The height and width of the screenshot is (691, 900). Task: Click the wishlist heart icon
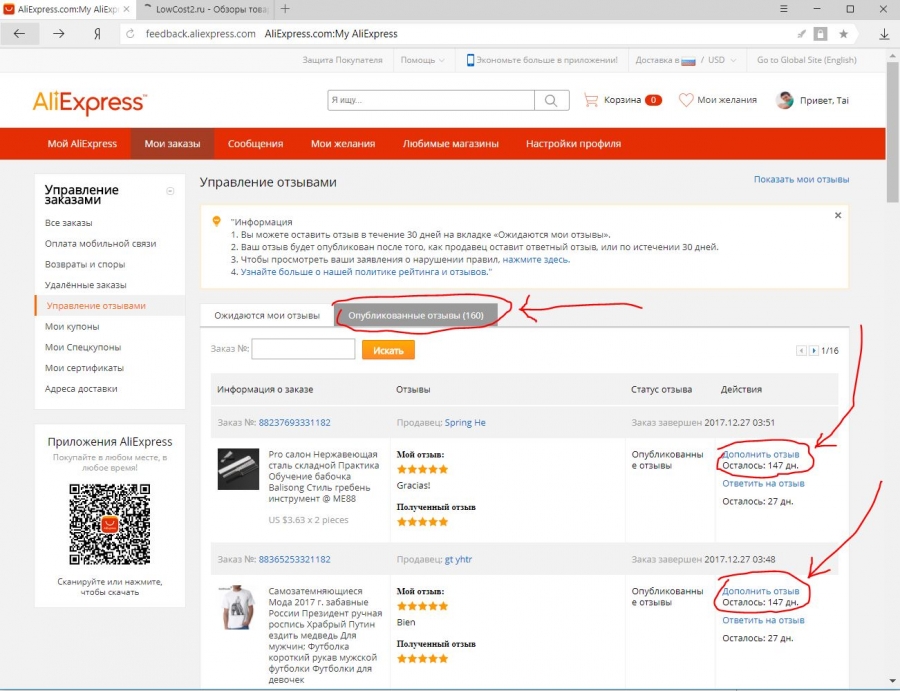coord(686,100)
